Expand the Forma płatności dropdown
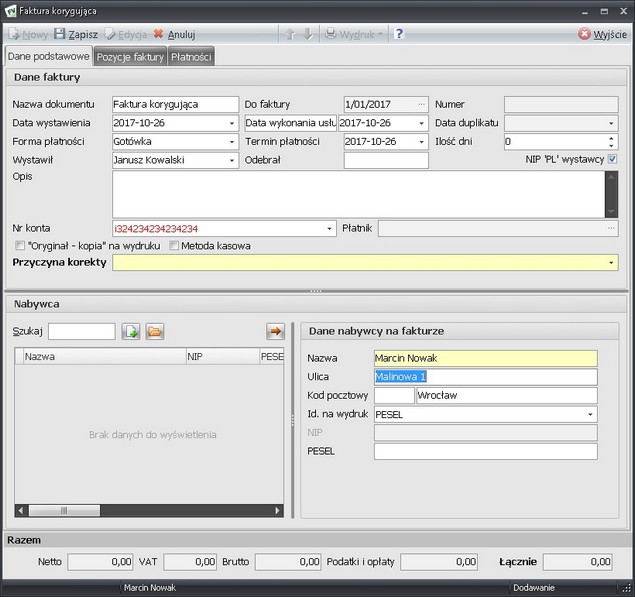635x597 pixels. pos(232,141)
